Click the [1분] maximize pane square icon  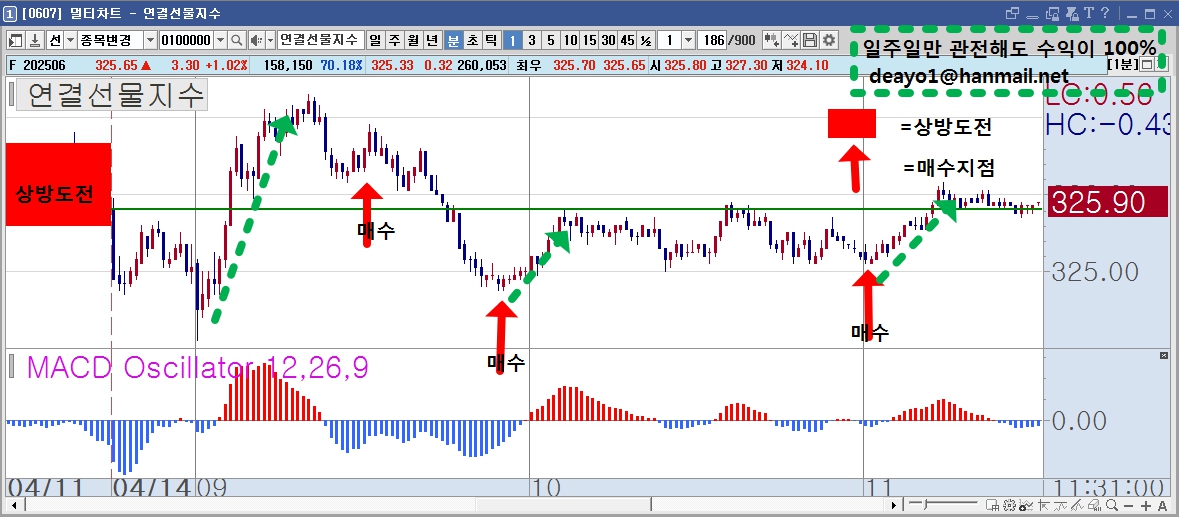1147,65
